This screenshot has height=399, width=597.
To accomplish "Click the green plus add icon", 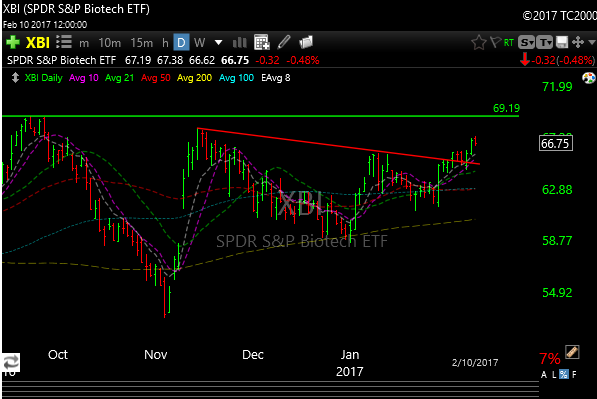I will [13, 42].
